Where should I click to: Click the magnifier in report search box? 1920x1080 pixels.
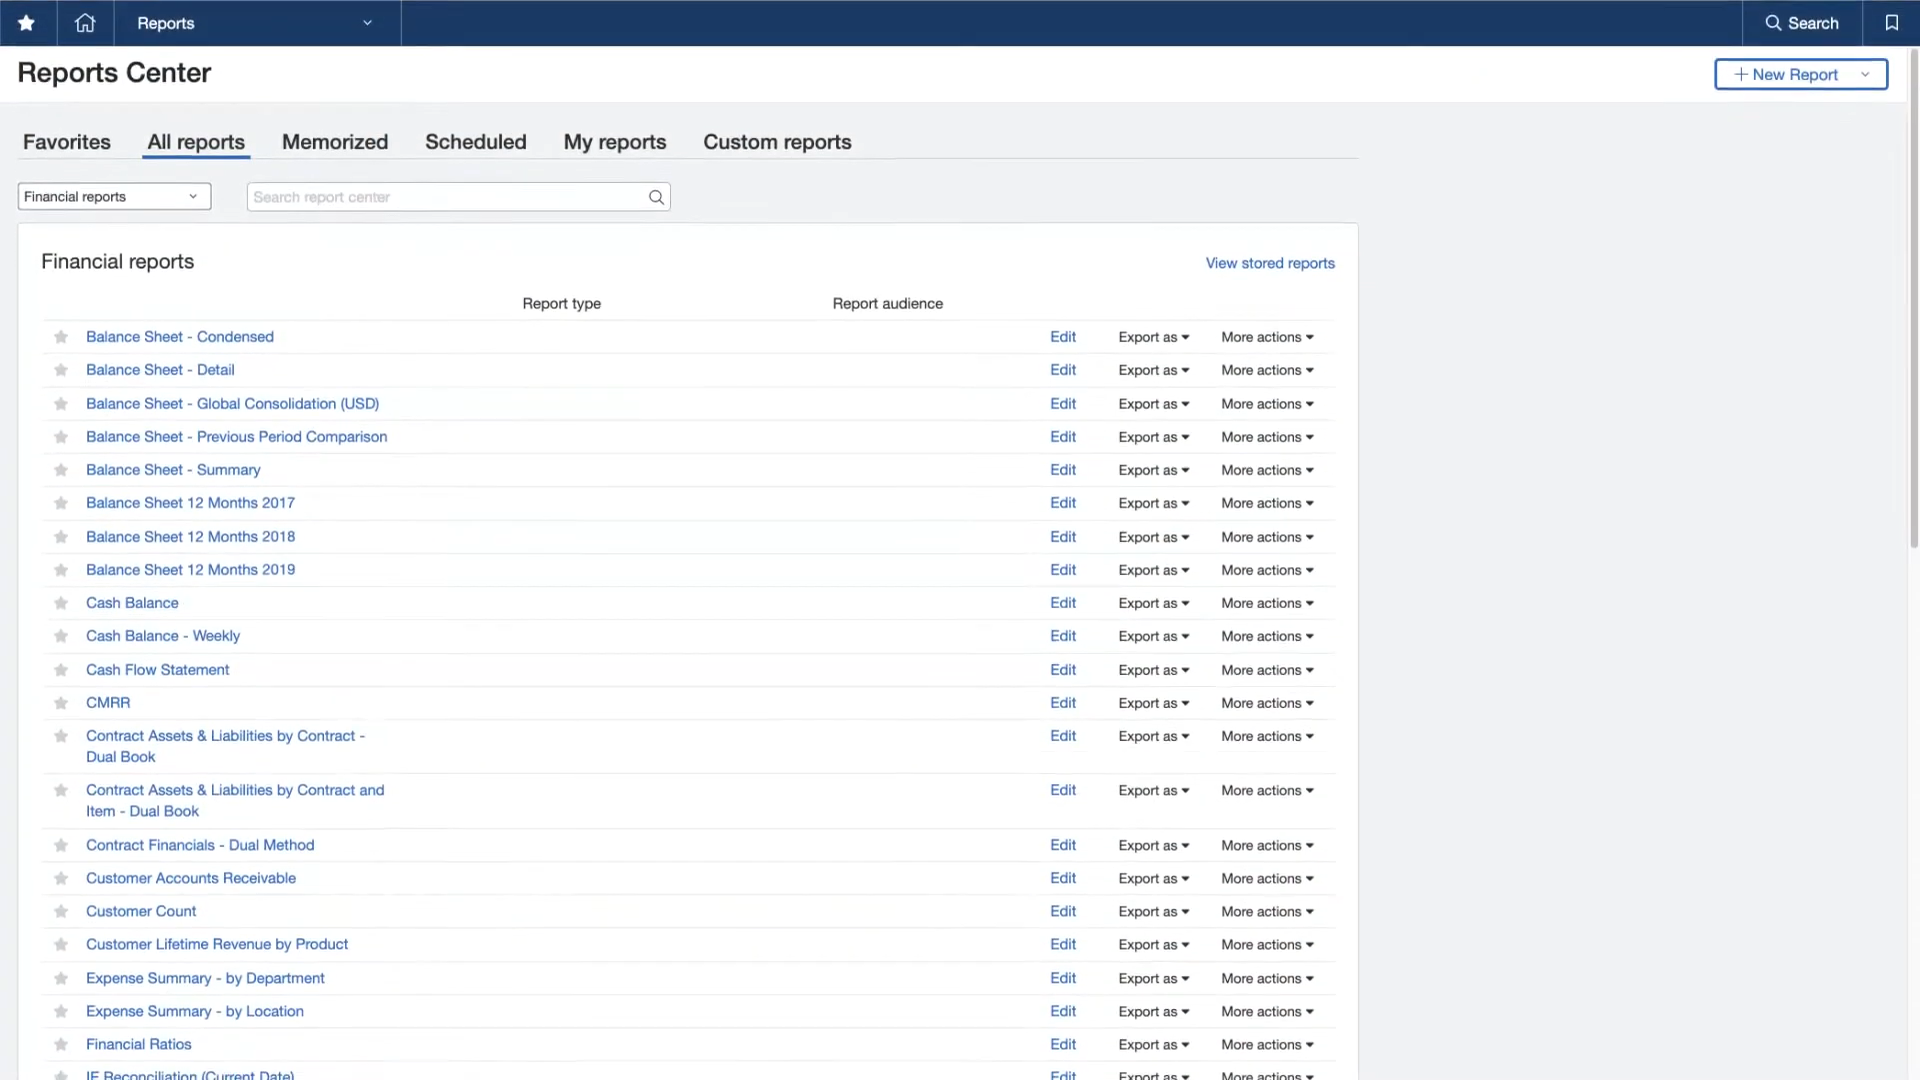(x=656, y=197)
